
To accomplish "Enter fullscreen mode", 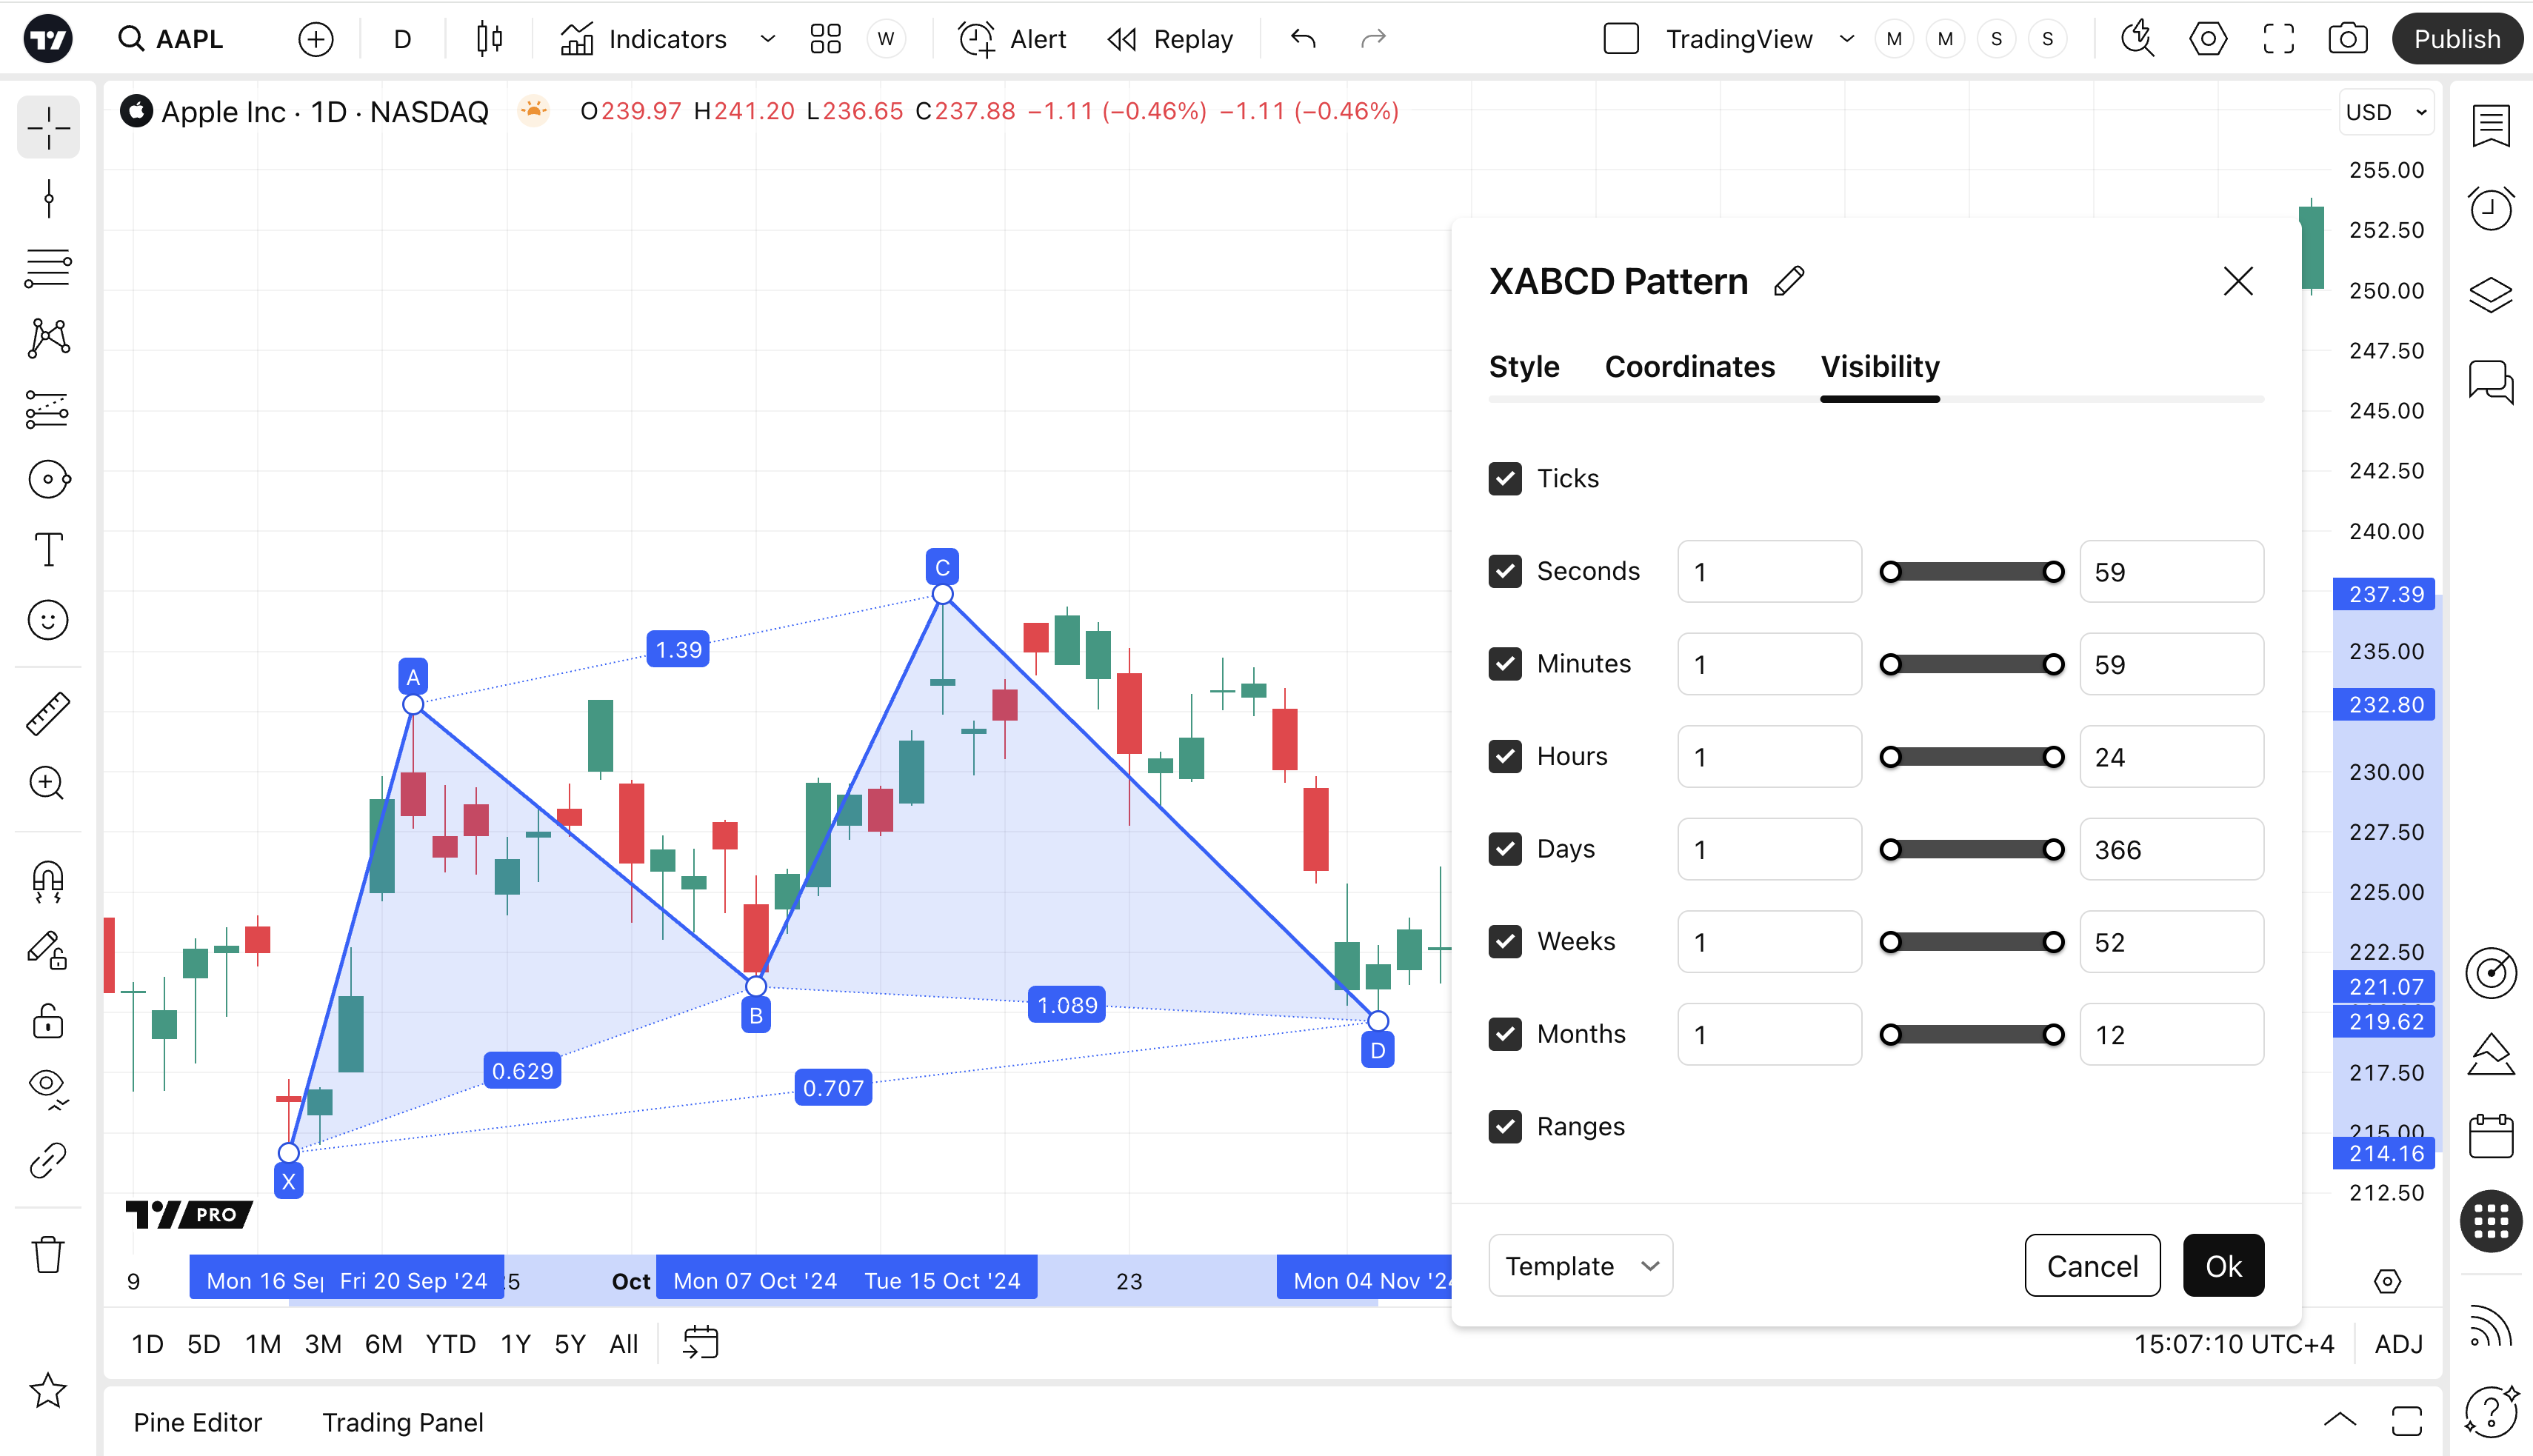I will click(x=2278, y=39).
